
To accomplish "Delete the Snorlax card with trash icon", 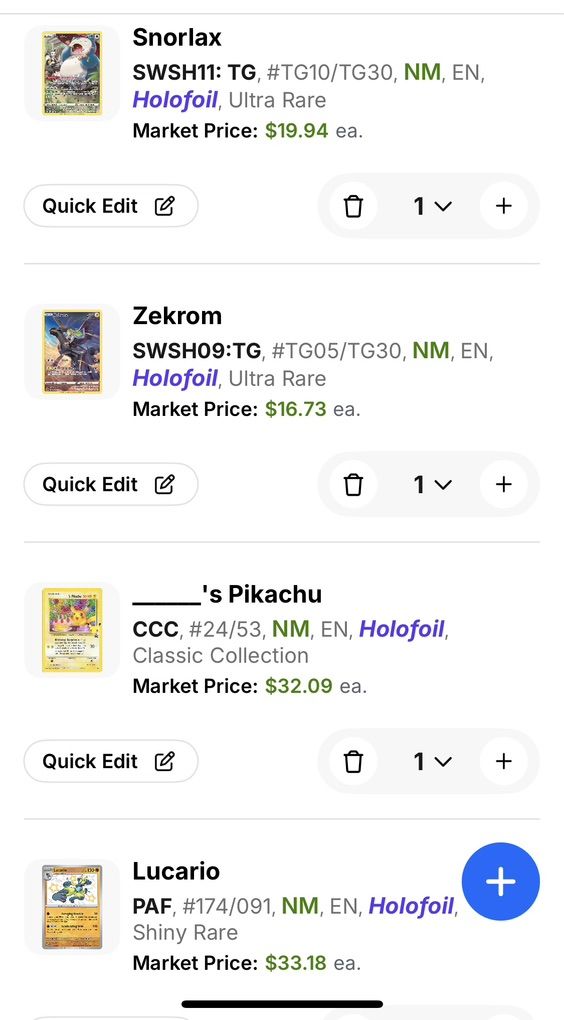I will point(353,206).
